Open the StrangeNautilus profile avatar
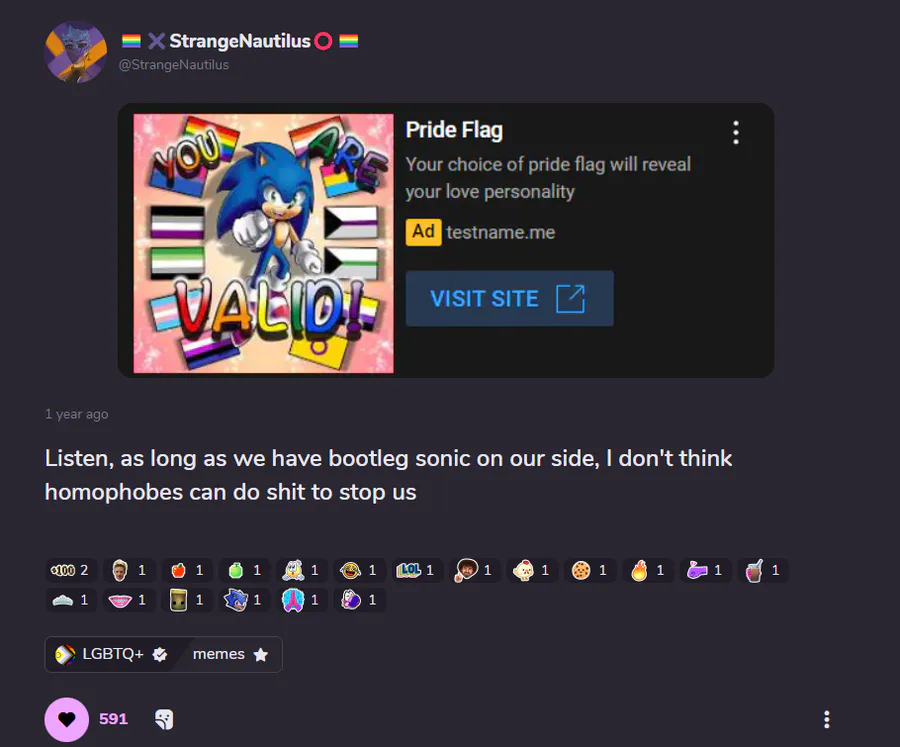 click(76, 52)
